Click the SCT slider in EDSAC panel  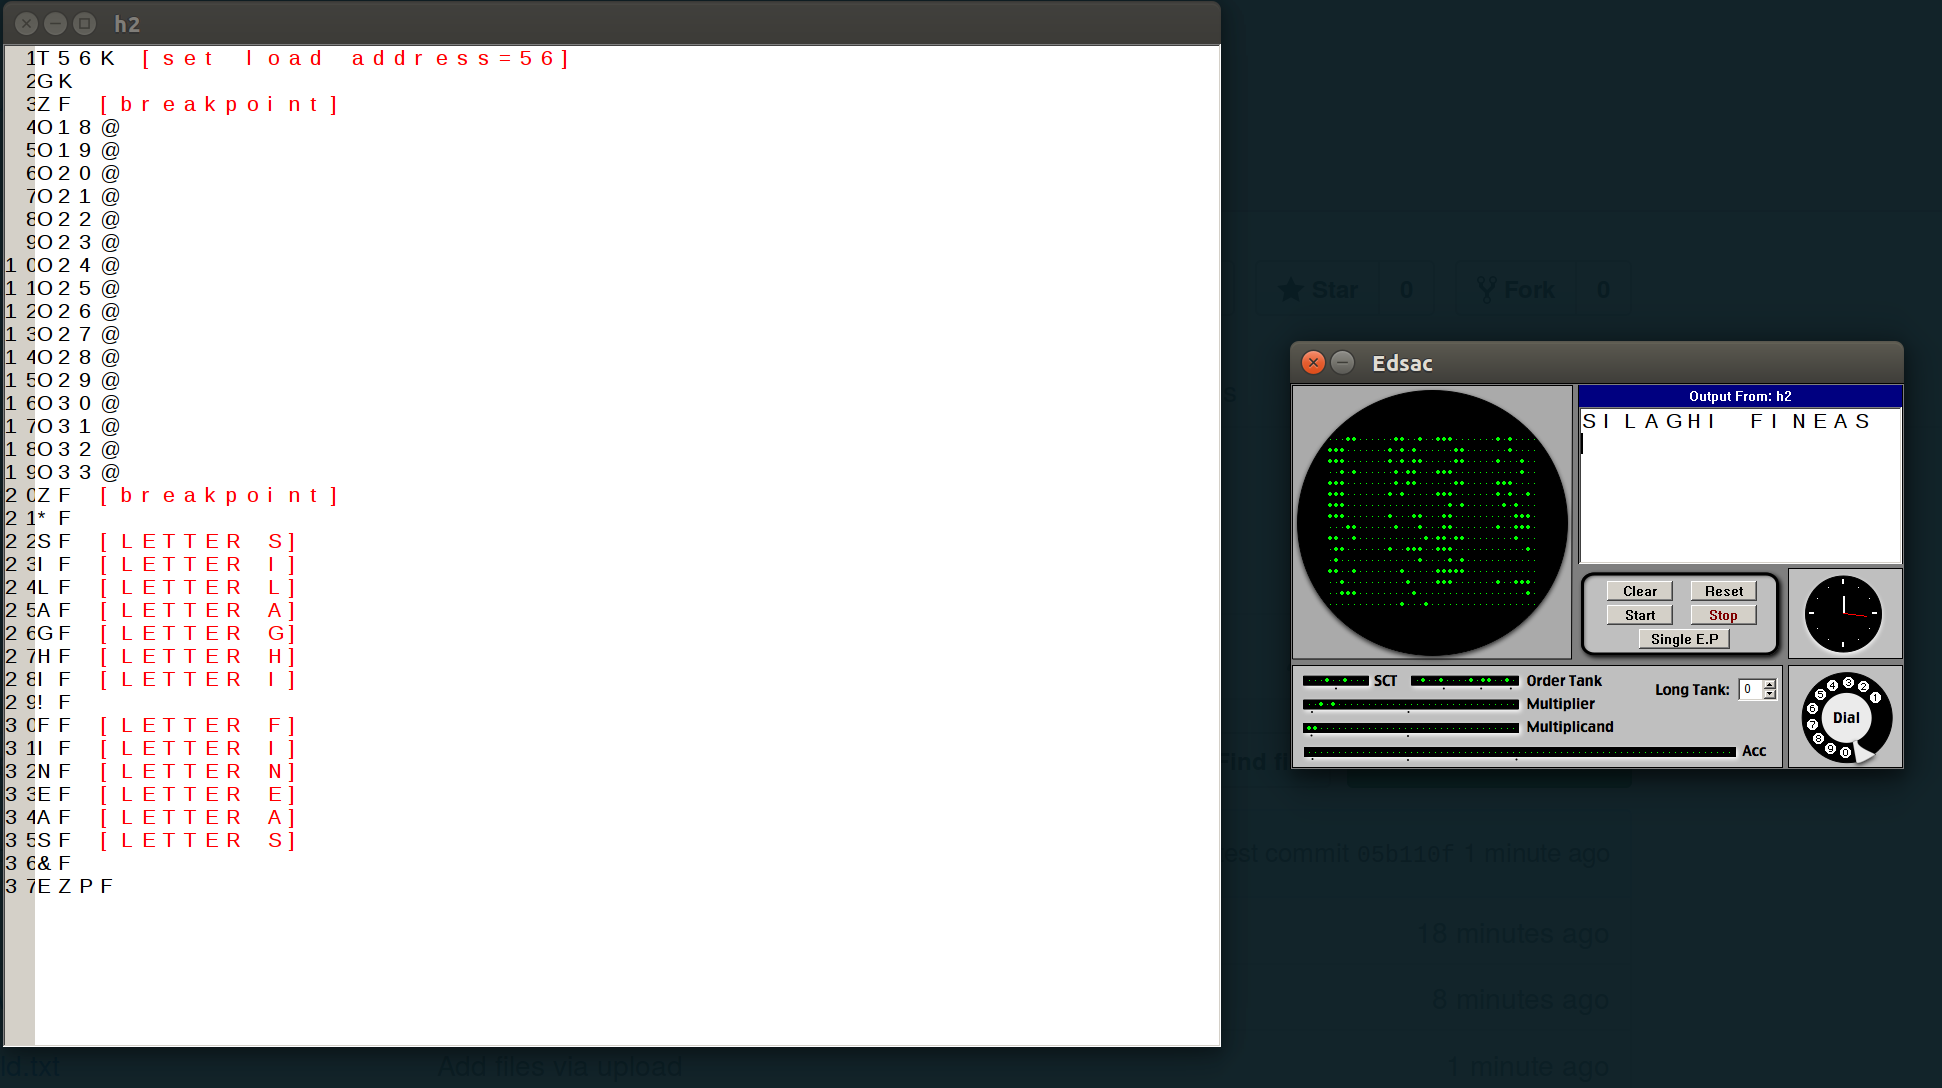(1334, 680)
